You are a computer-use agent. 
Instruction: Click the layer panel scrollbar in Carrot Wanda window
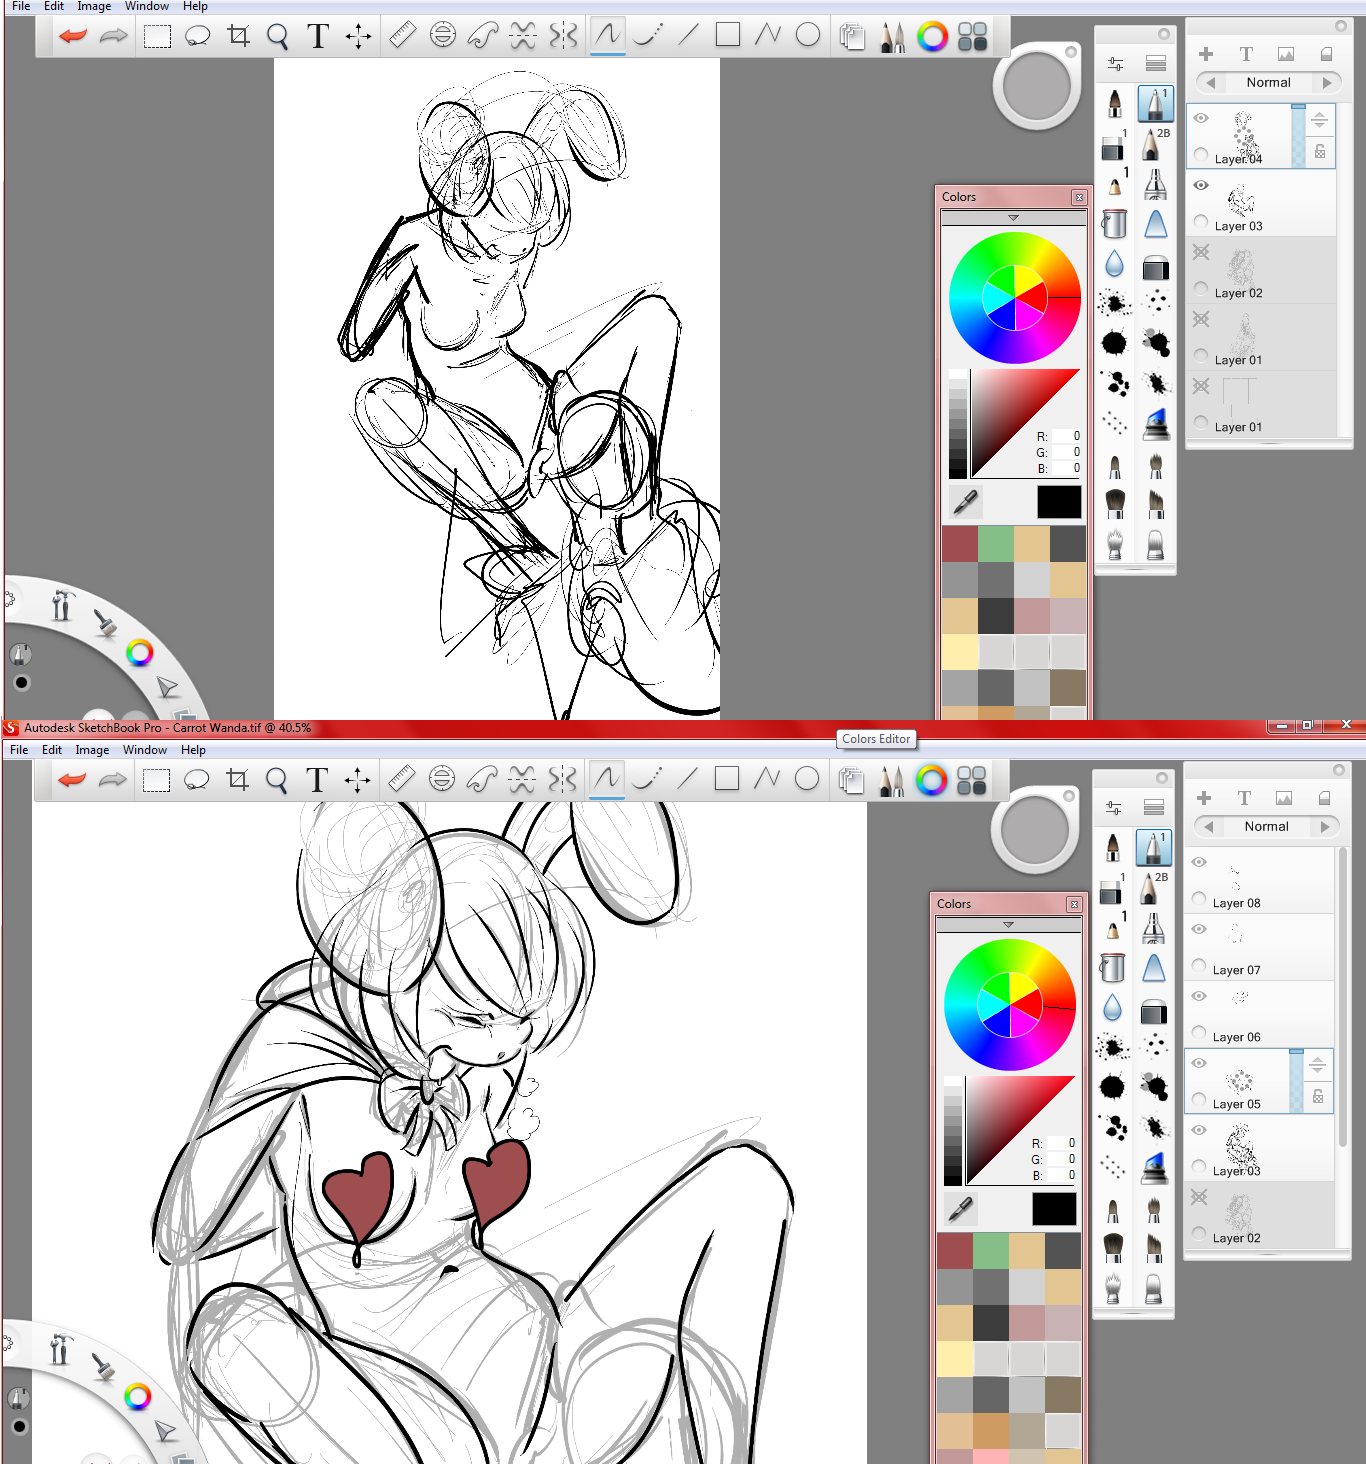pyautogui.click(x=1343, y=997)
